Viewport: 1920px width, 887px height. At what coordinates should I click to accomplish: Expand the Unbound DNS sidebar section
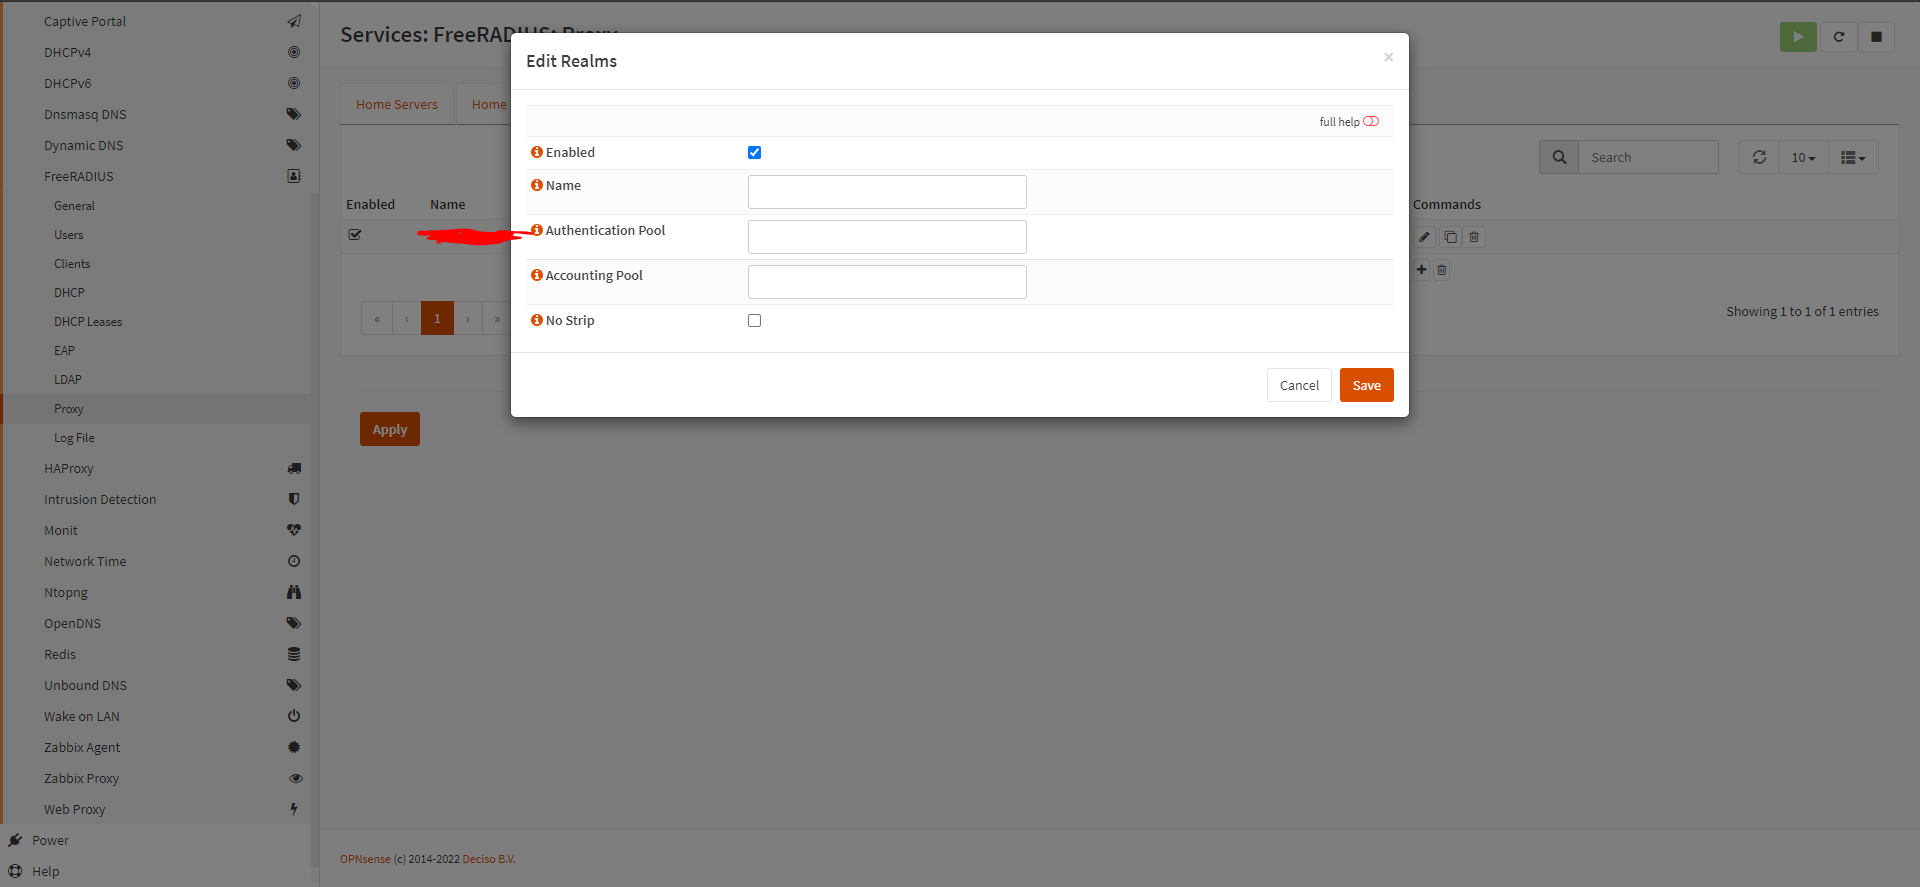click(x=85, y=685)
